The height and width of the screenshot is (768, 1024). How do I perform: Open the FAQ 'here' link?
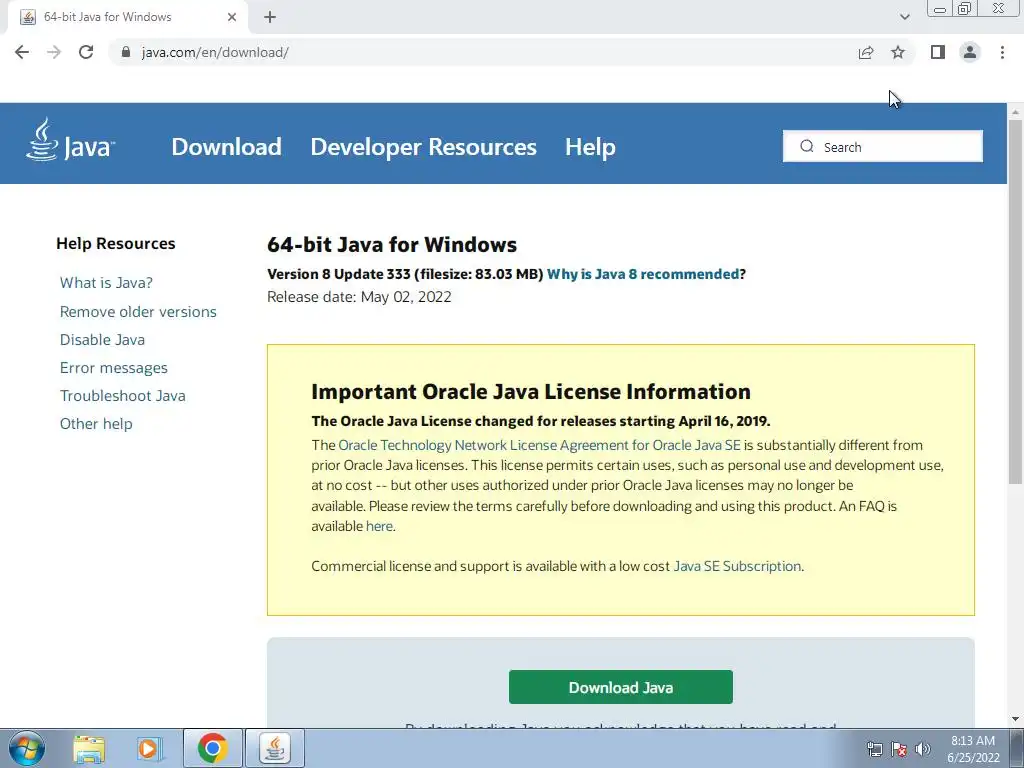(x=379, y=526)
